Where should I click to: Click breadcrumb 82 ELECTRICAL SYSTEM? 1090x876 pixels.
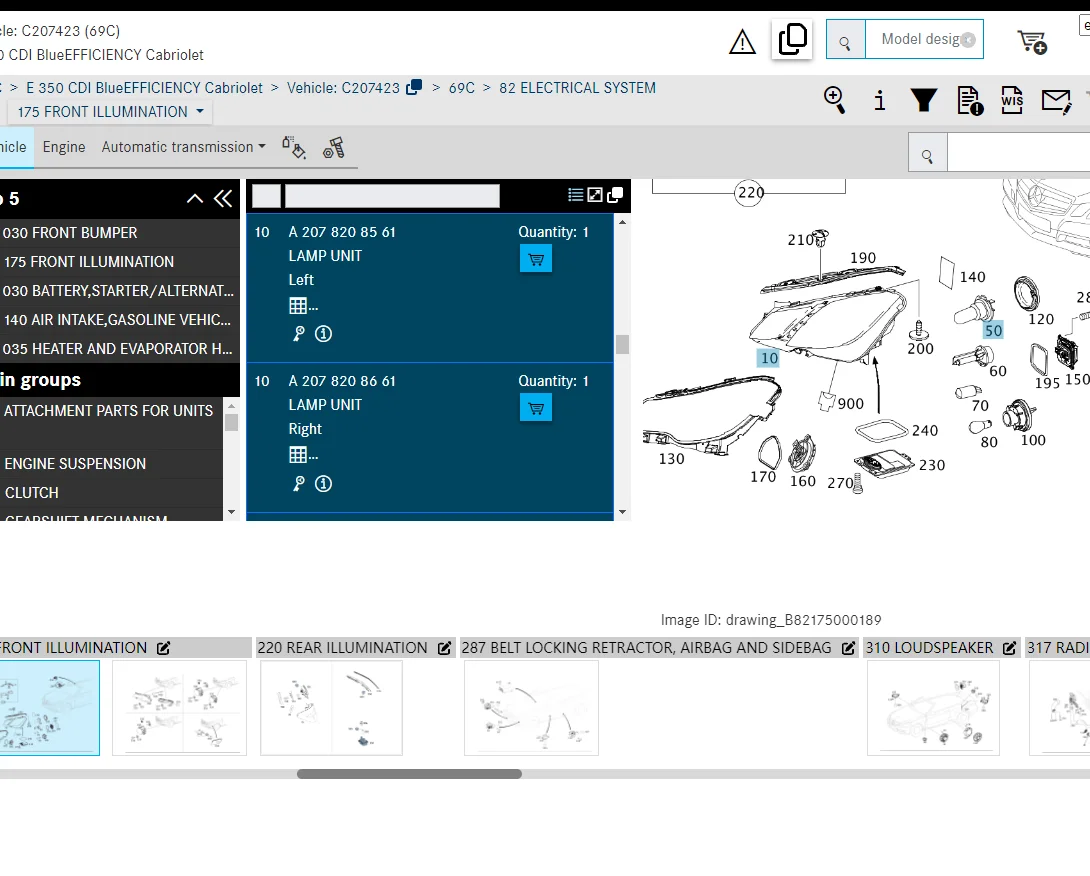pos(577,88)
